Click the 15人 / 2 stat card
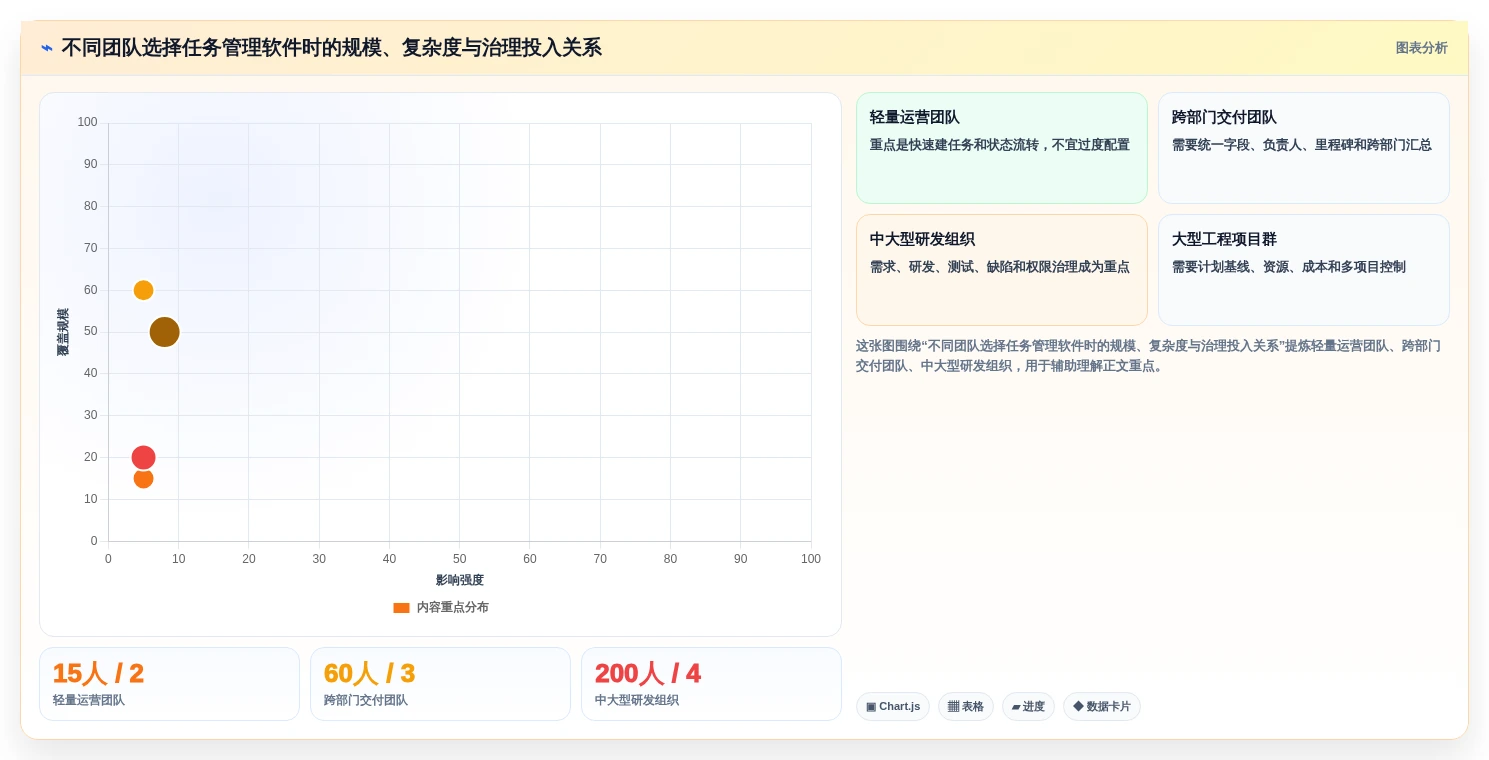Screen dimensions: 1489x760 169,684
